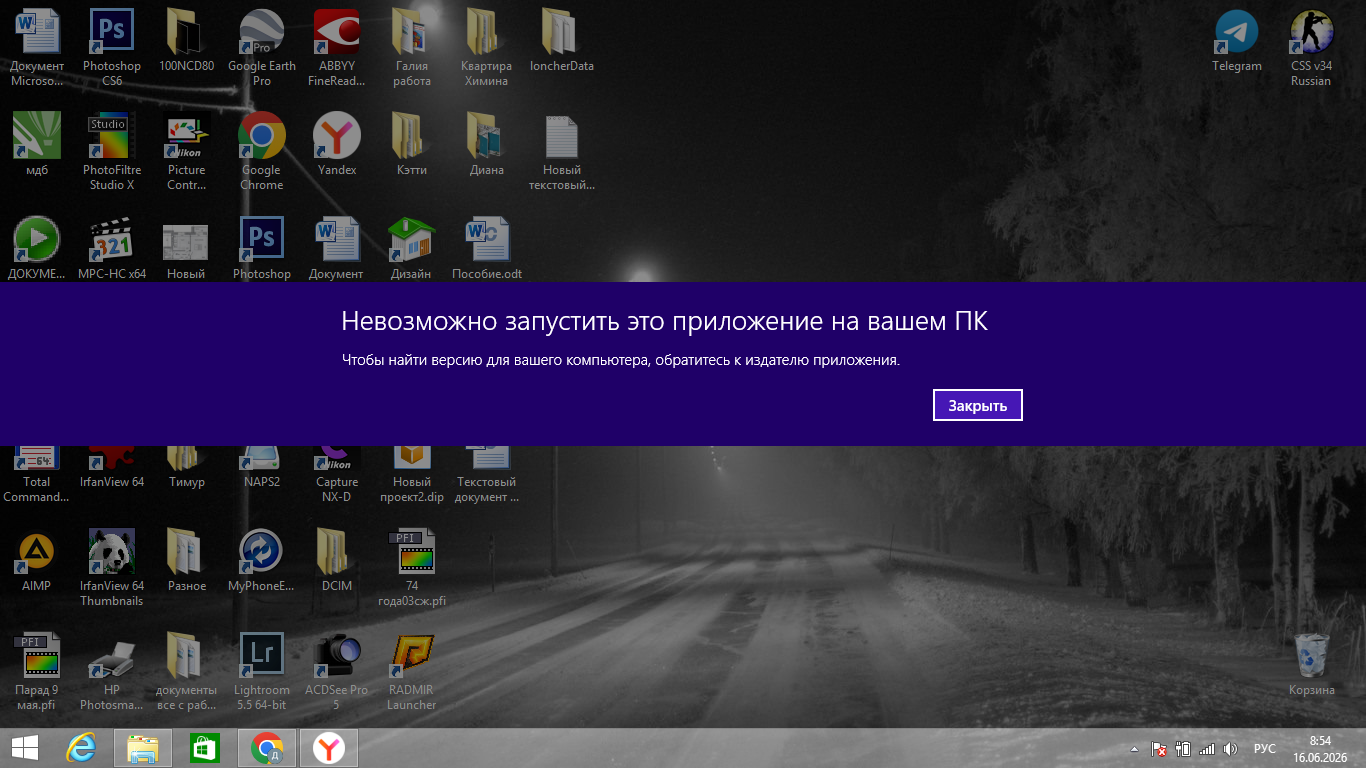Select the мдб CorelDRAW shortcut
Image resolution: width=1366 pixels, height=768 pixels.
[37, 143]
